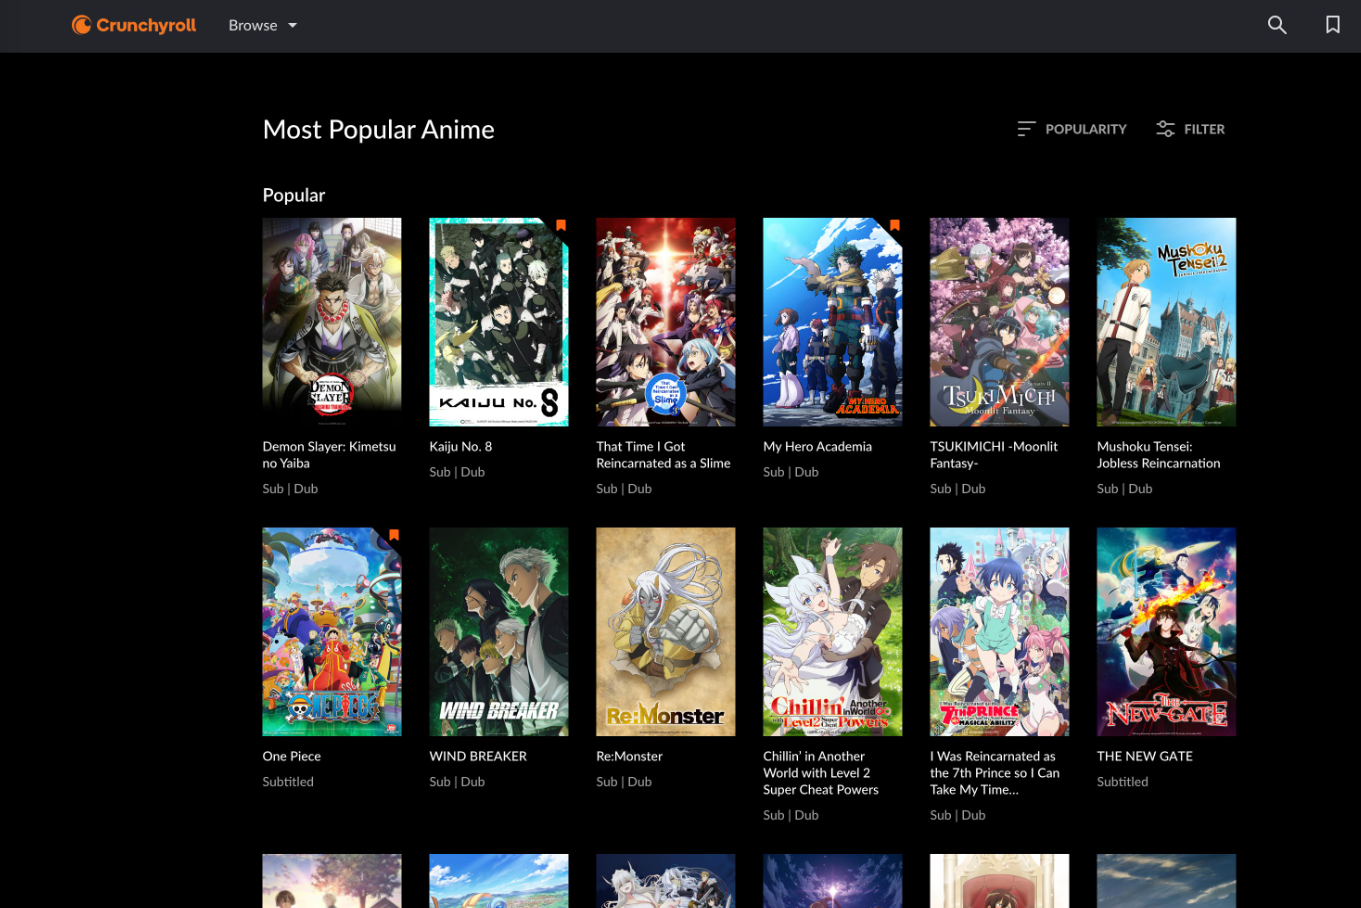Toggle watchlist bookmark flag on My Hero Academia poster
The height and width of the screenshot is (908, 1361).
point(895,225)
